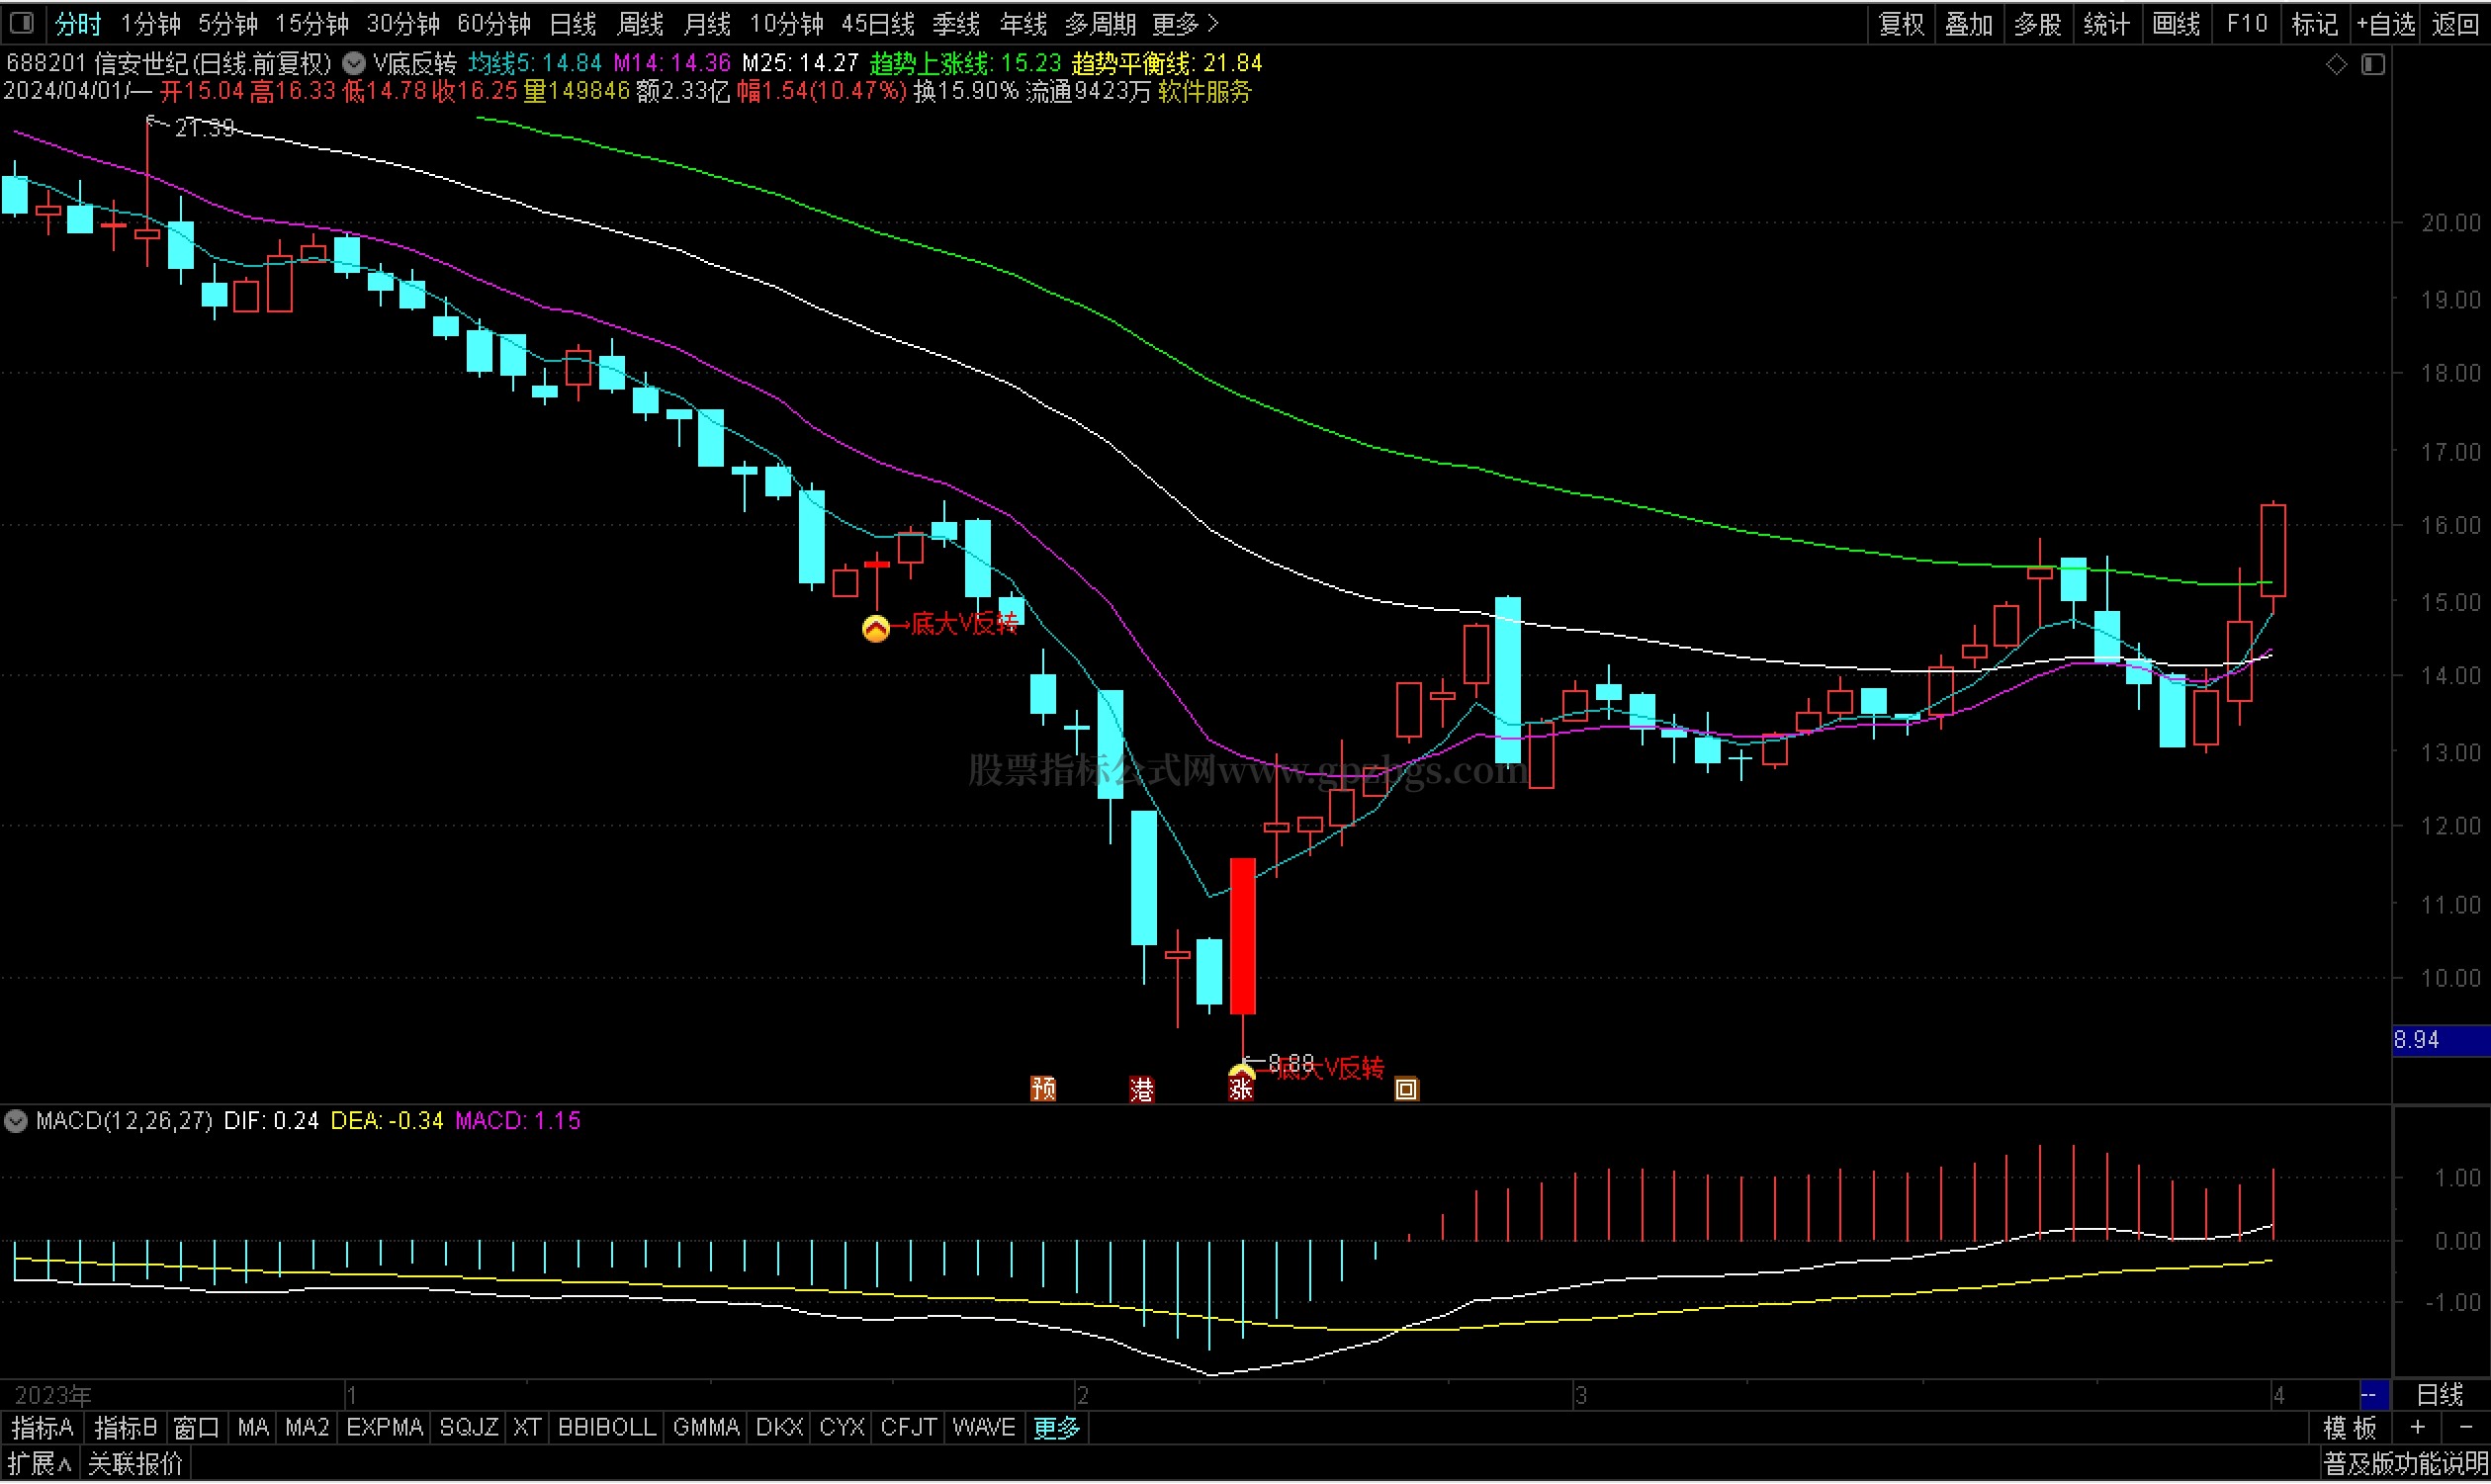Select the 15分钟 period
Image resolution: width=2491 pixels, height=1484 pixels.
click(x=312, y=23)
